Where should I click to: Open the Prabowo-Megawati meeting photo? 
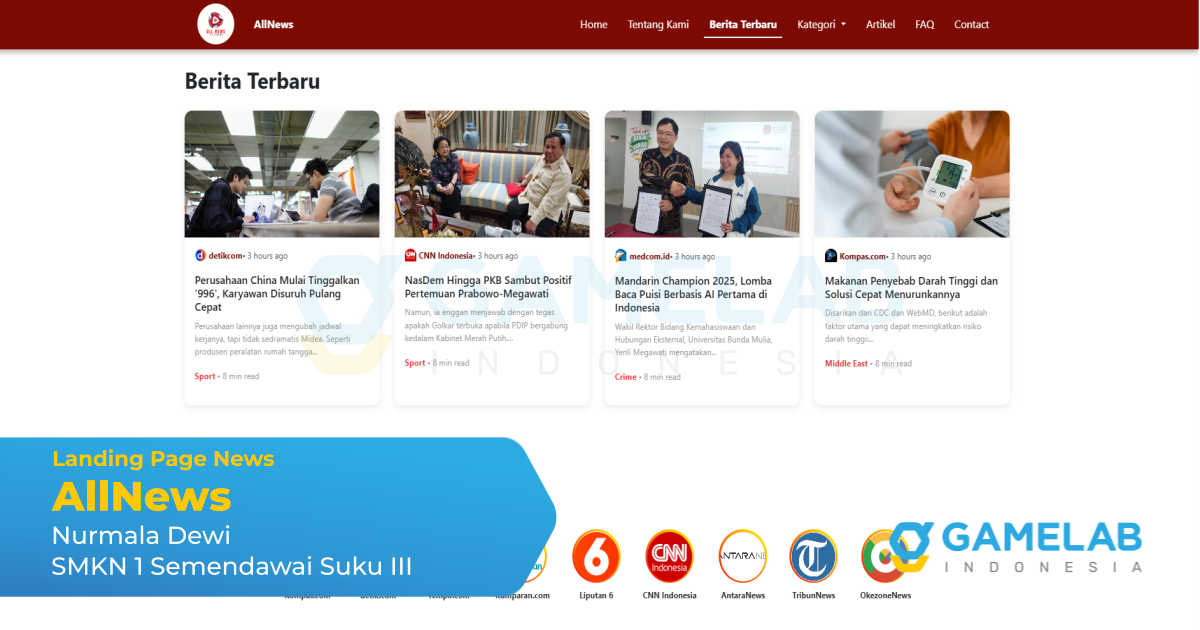[492, 174]
